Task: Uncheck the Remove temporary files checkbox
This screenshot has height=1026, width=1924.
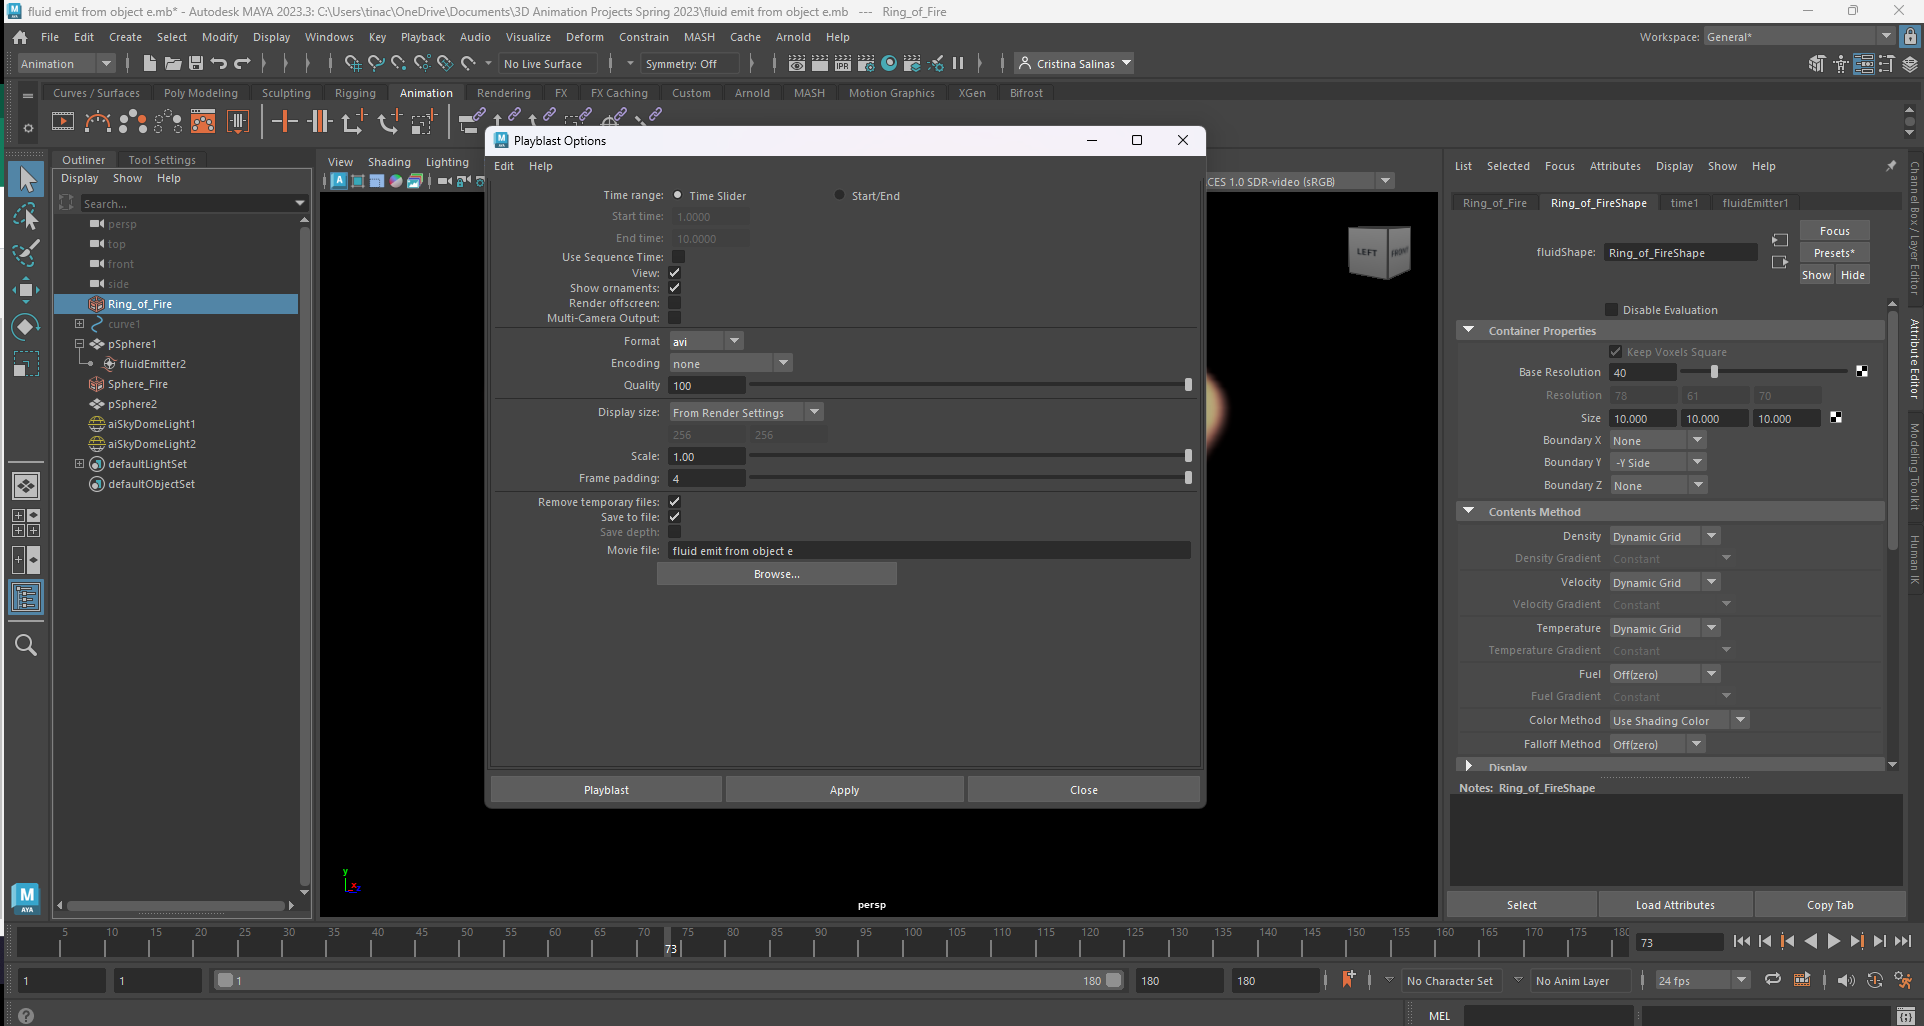Action: (x=675, y=502)
